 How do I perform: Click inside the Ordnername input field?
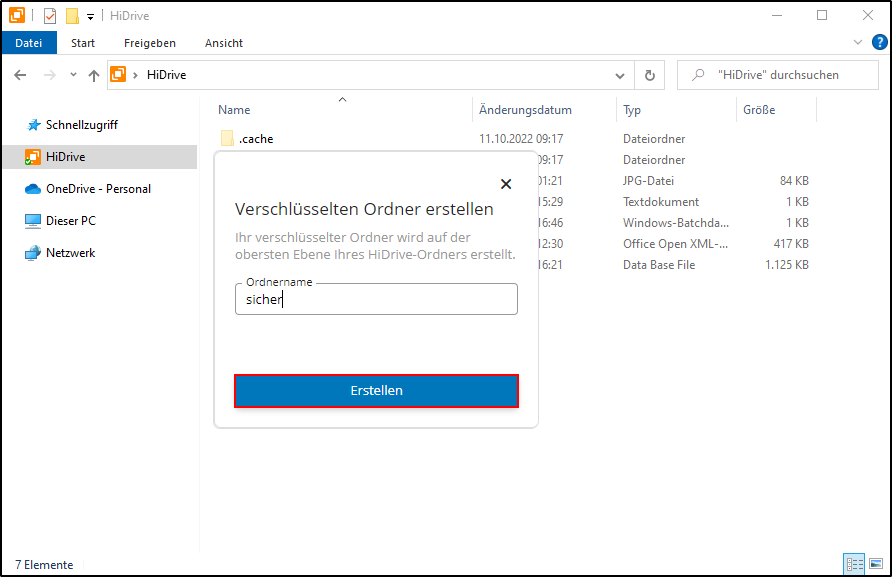pyautogui.click(x=376, y=298)
